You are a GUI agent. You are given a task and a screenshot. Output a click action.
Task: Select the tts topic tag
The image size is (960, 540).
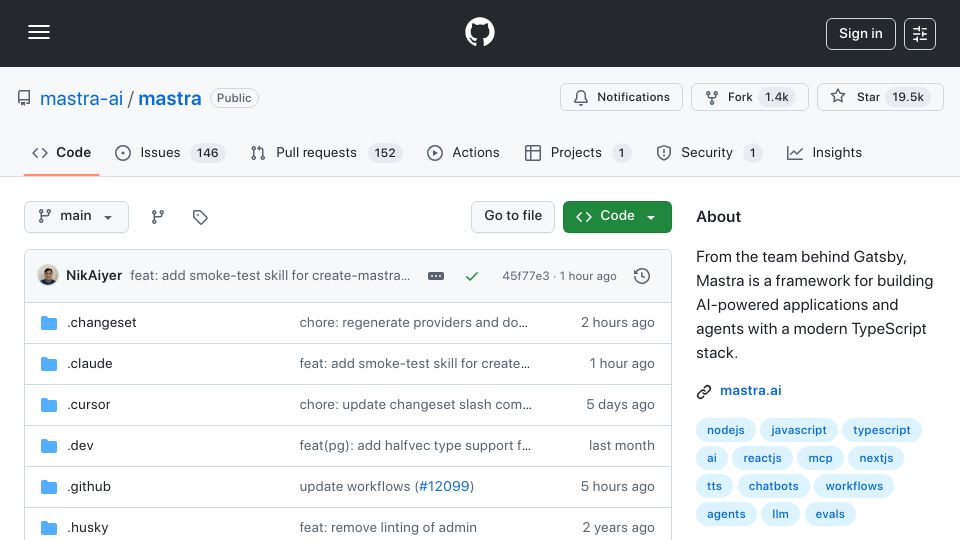tap(714, 487)
